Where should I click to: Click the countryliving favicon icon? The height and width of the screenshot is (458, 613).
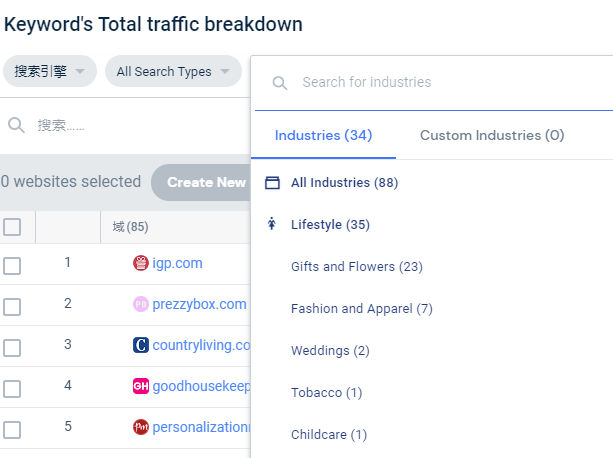tap(140, 345)
